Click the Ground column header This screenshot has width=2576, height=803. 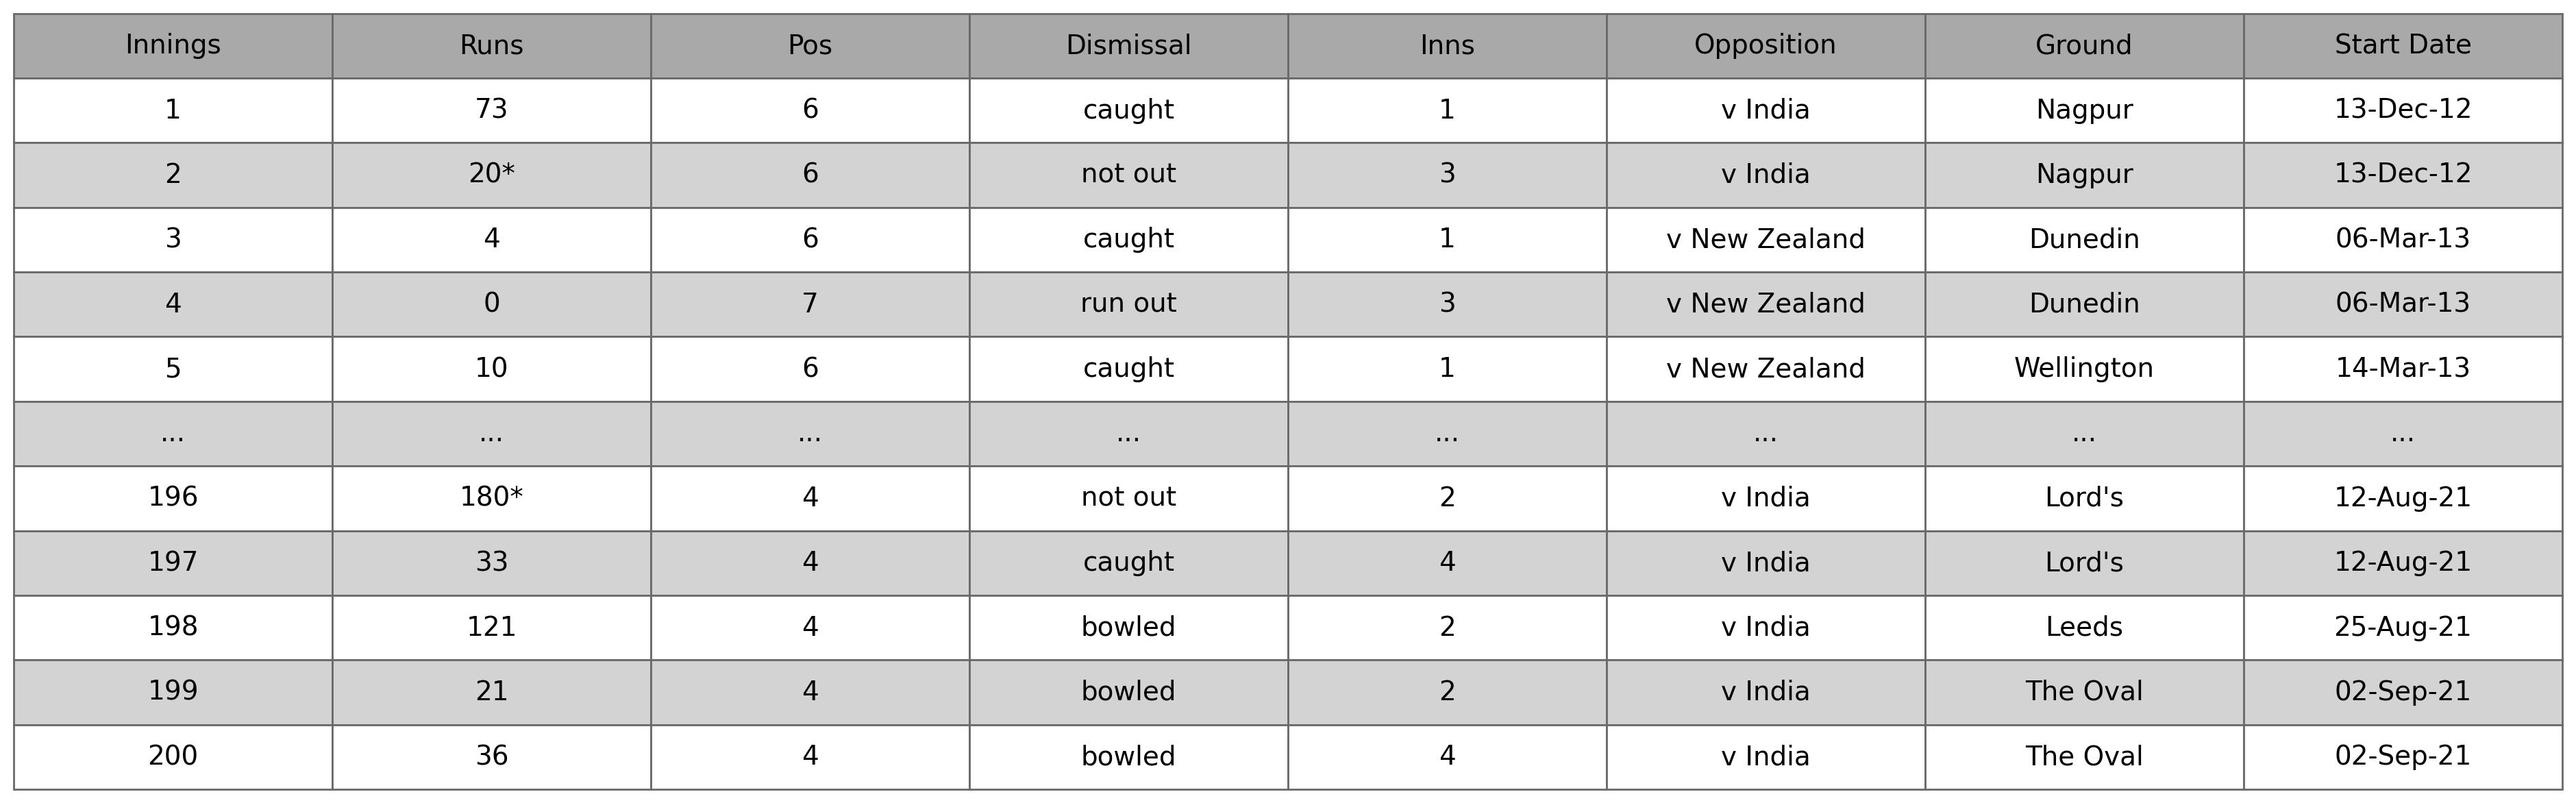pos(2084,45)
